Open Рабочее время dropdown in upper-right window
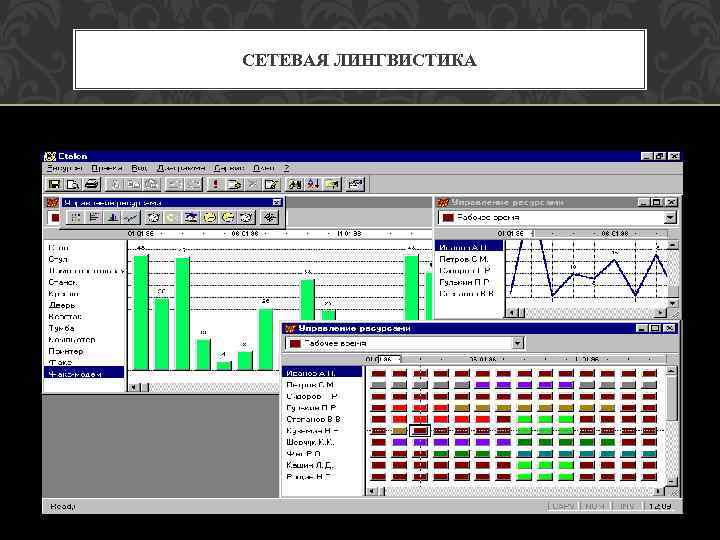This screenshot has width=720, height=540. click(x=670, y=218)
